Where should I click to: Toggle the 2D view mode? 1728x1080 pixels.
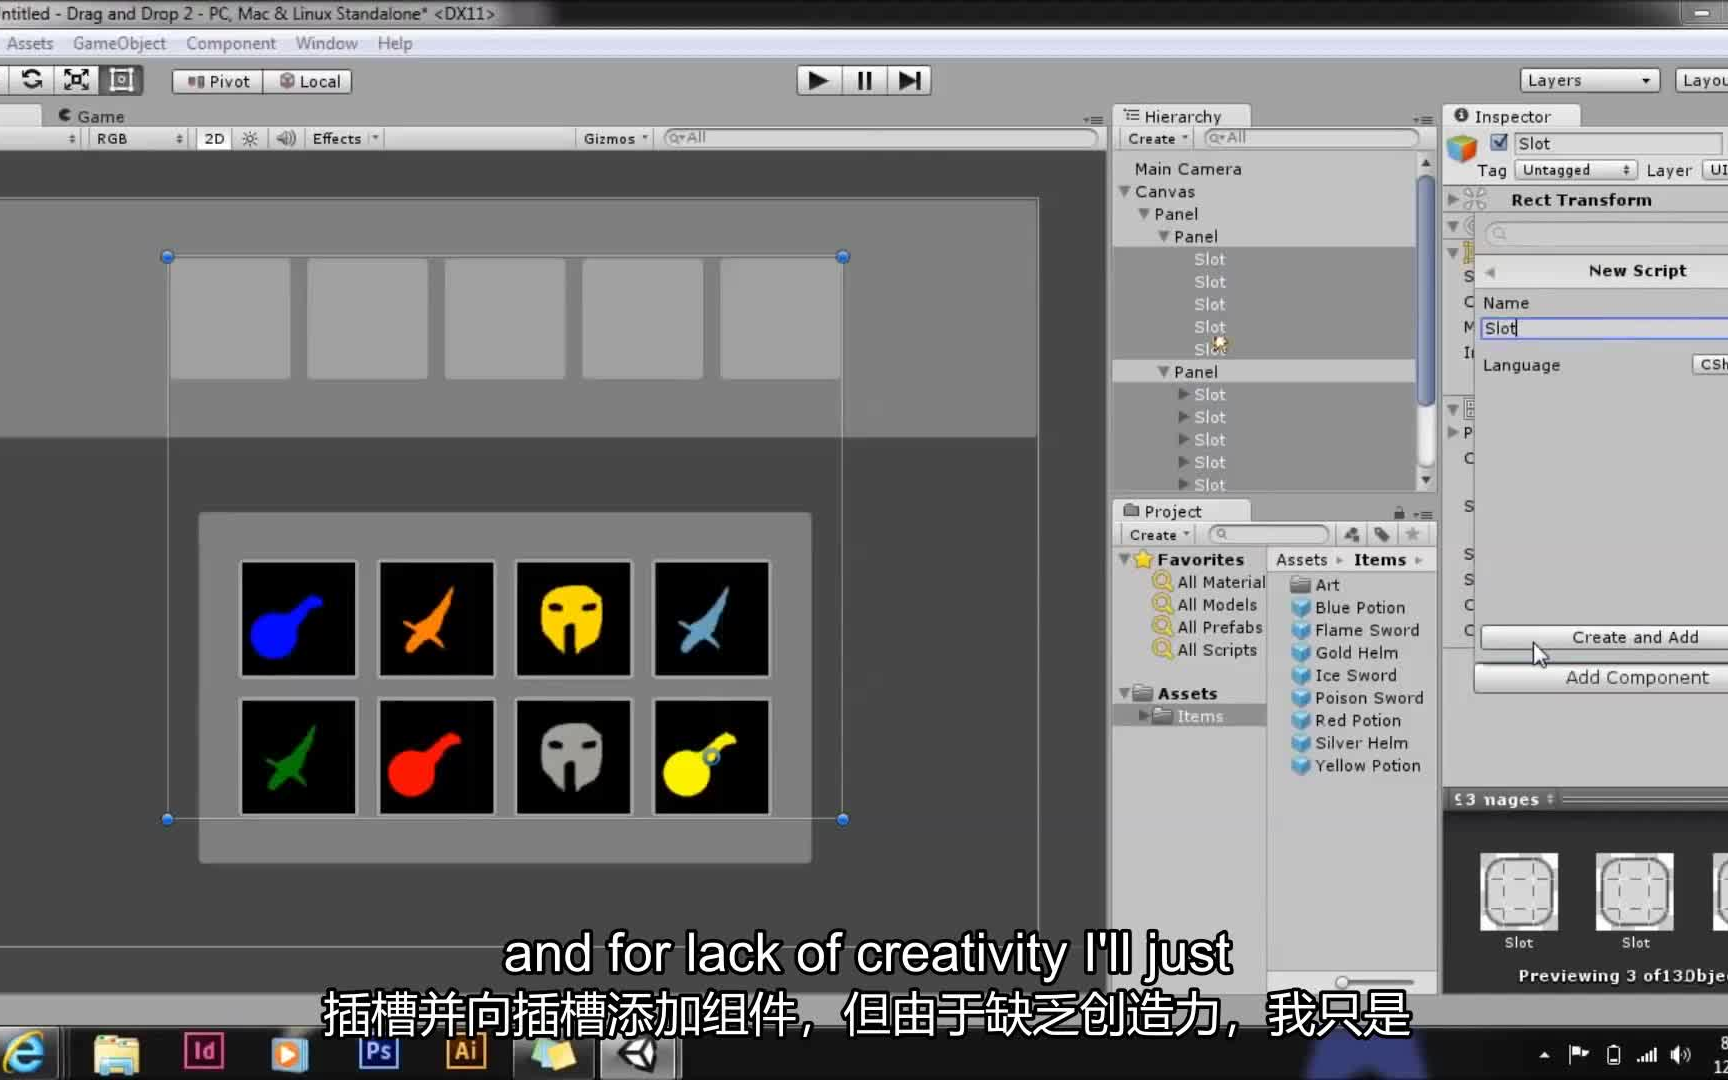212,138
